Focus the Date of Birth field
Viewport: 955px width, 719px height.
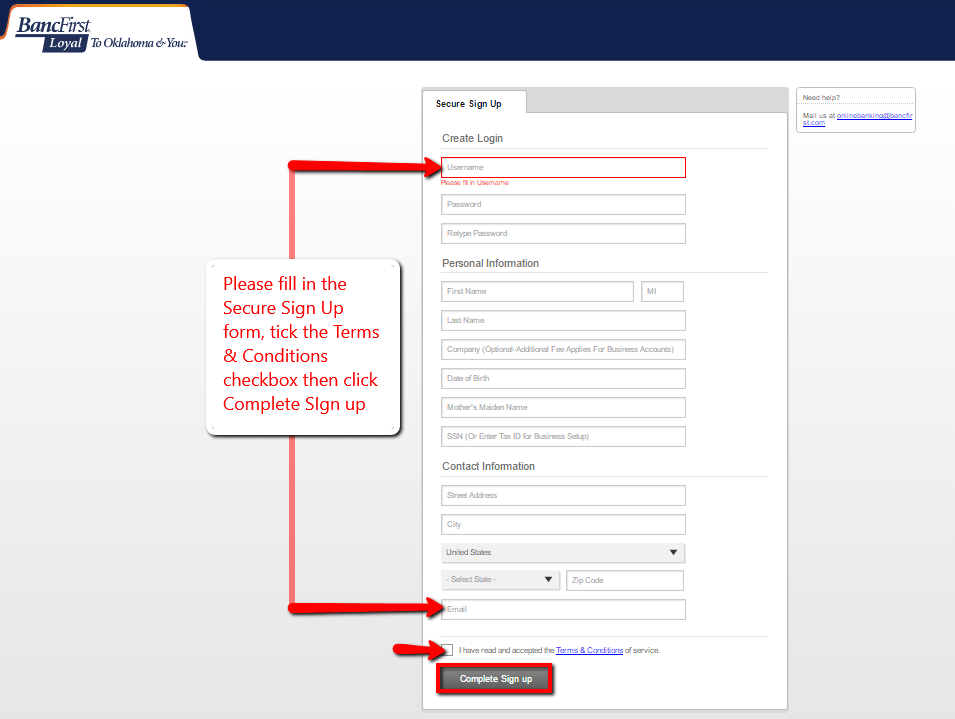coord(563,378)
